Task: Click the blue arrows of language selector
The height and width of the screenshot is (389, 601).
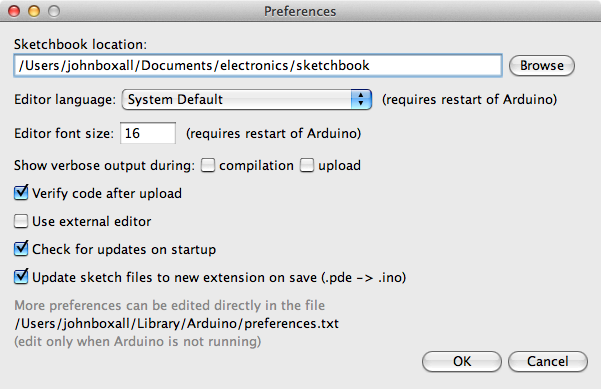Action: 361,100
